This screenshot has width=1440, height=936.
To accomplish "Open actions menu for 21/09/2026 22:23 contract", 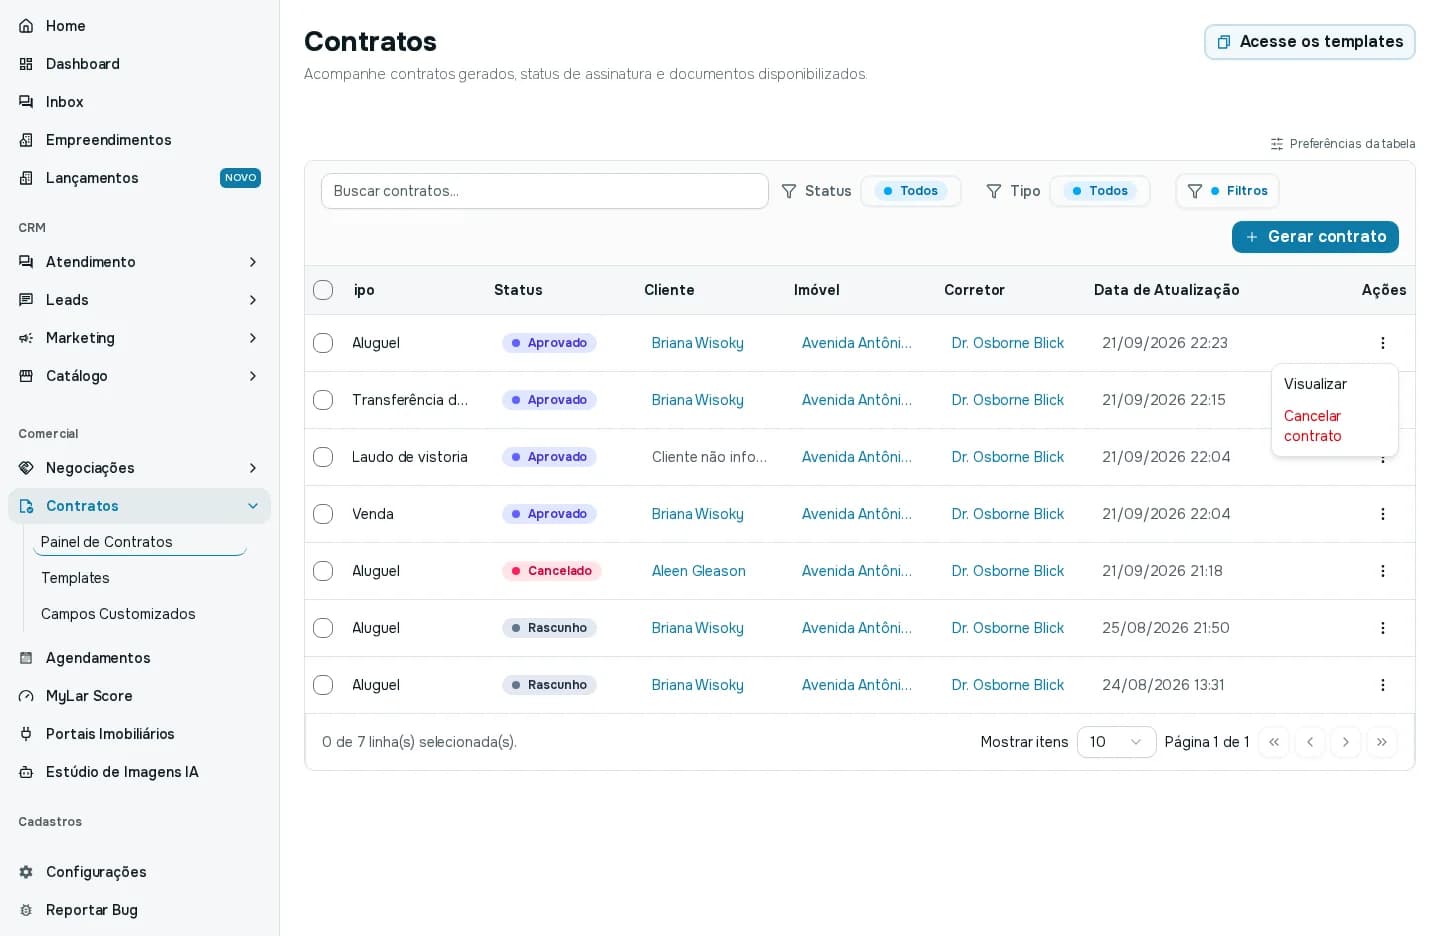I will [1383, 343].
